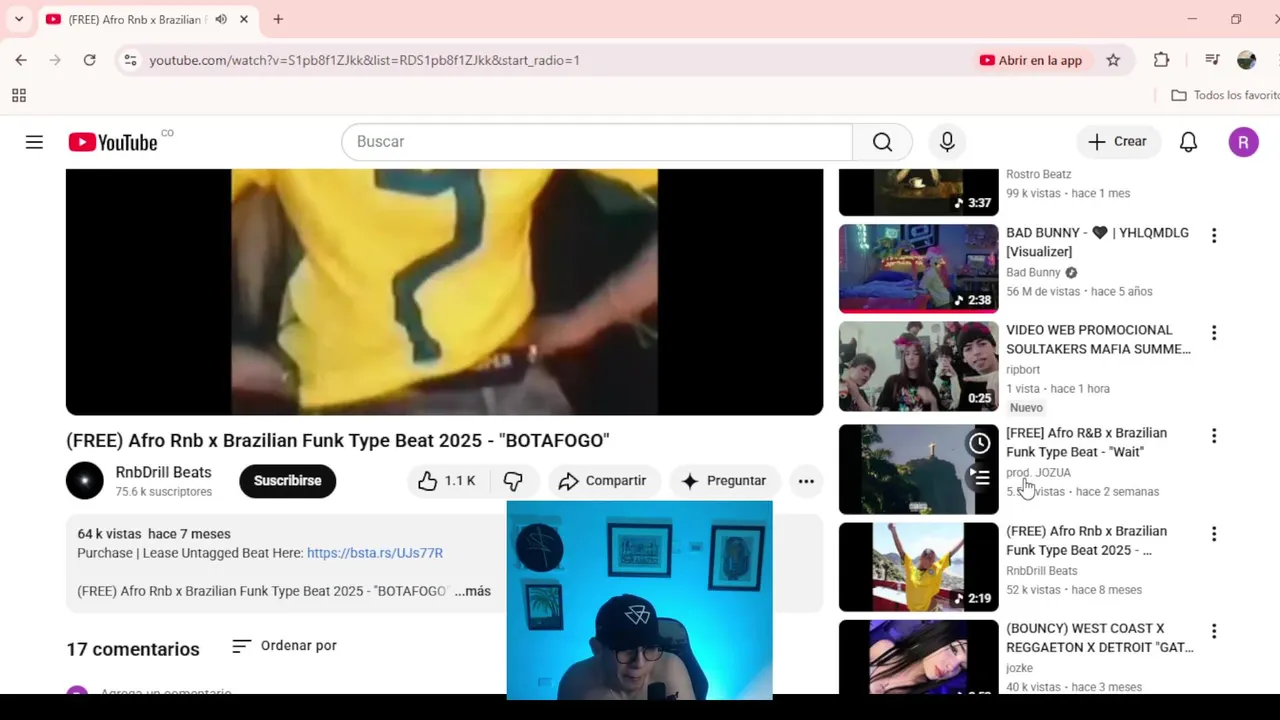Open the tab search dropdown arrow
The width and height of the screenshot is (1280, 720).
[x=18, y=19]
